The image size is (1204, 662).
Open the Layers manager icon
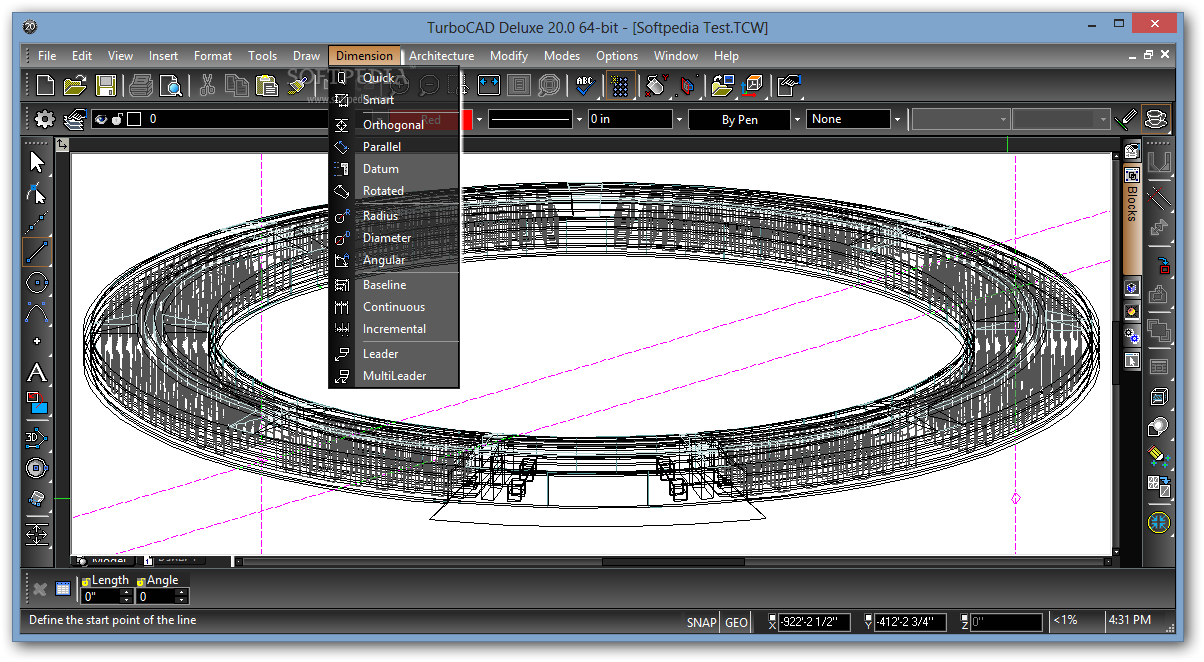point(75,119)
